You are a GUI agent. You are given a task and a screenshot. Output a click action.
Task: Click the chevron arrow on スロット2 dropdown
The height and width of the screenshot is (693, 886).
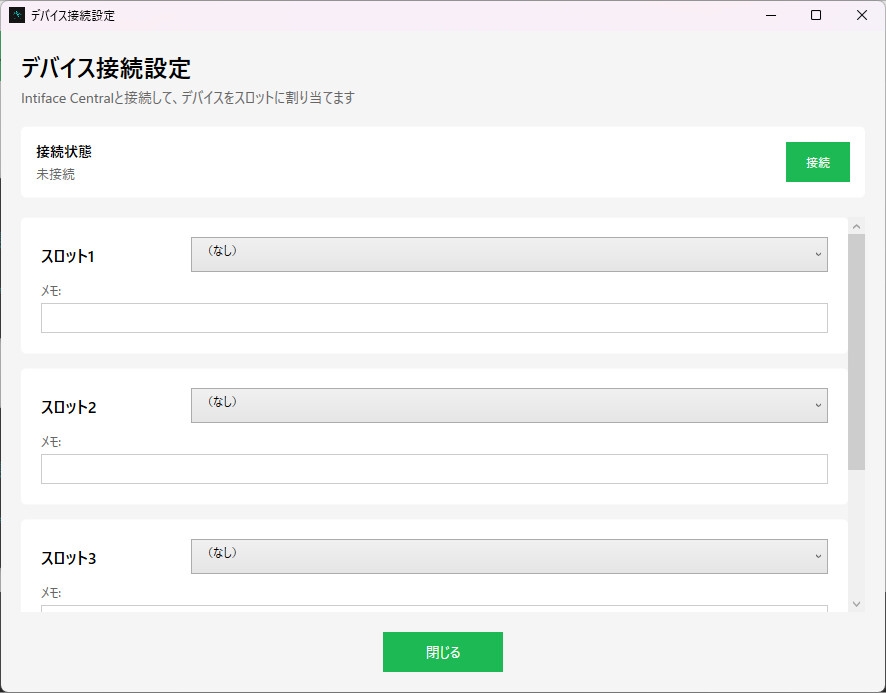point(818,405)
